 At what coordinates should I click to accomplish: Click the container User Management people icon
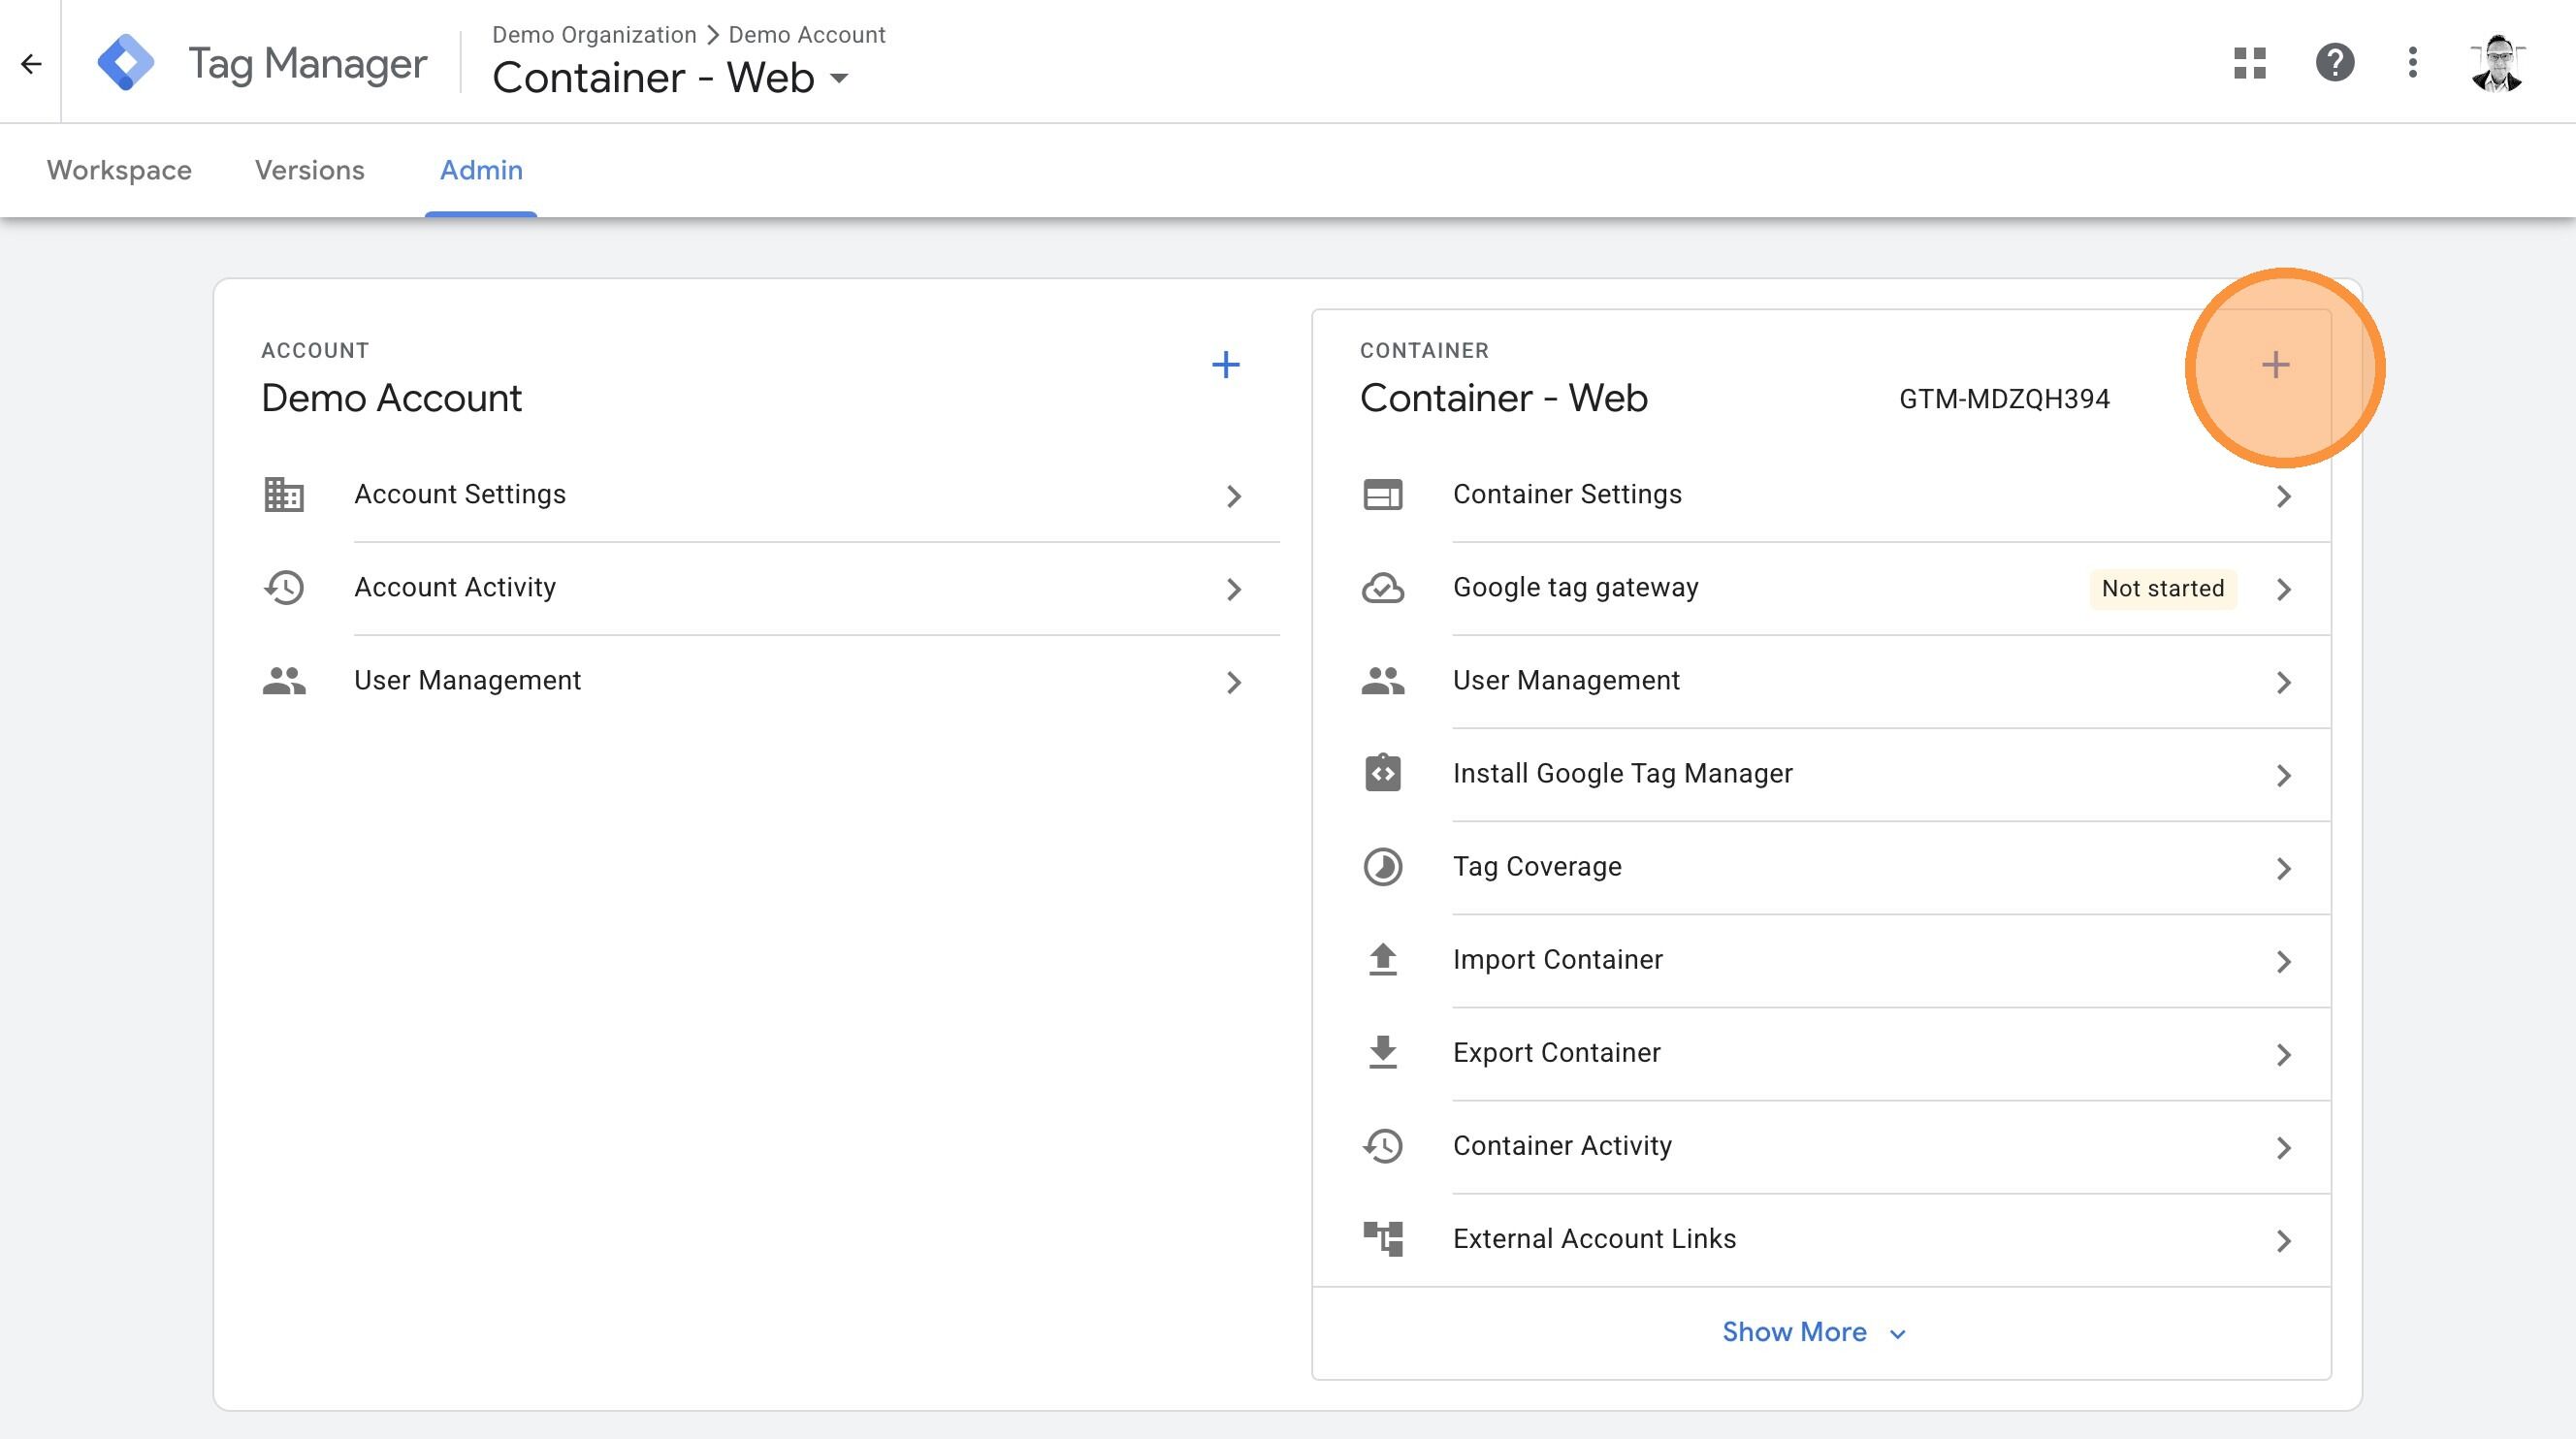click(x=1383, y=681)
